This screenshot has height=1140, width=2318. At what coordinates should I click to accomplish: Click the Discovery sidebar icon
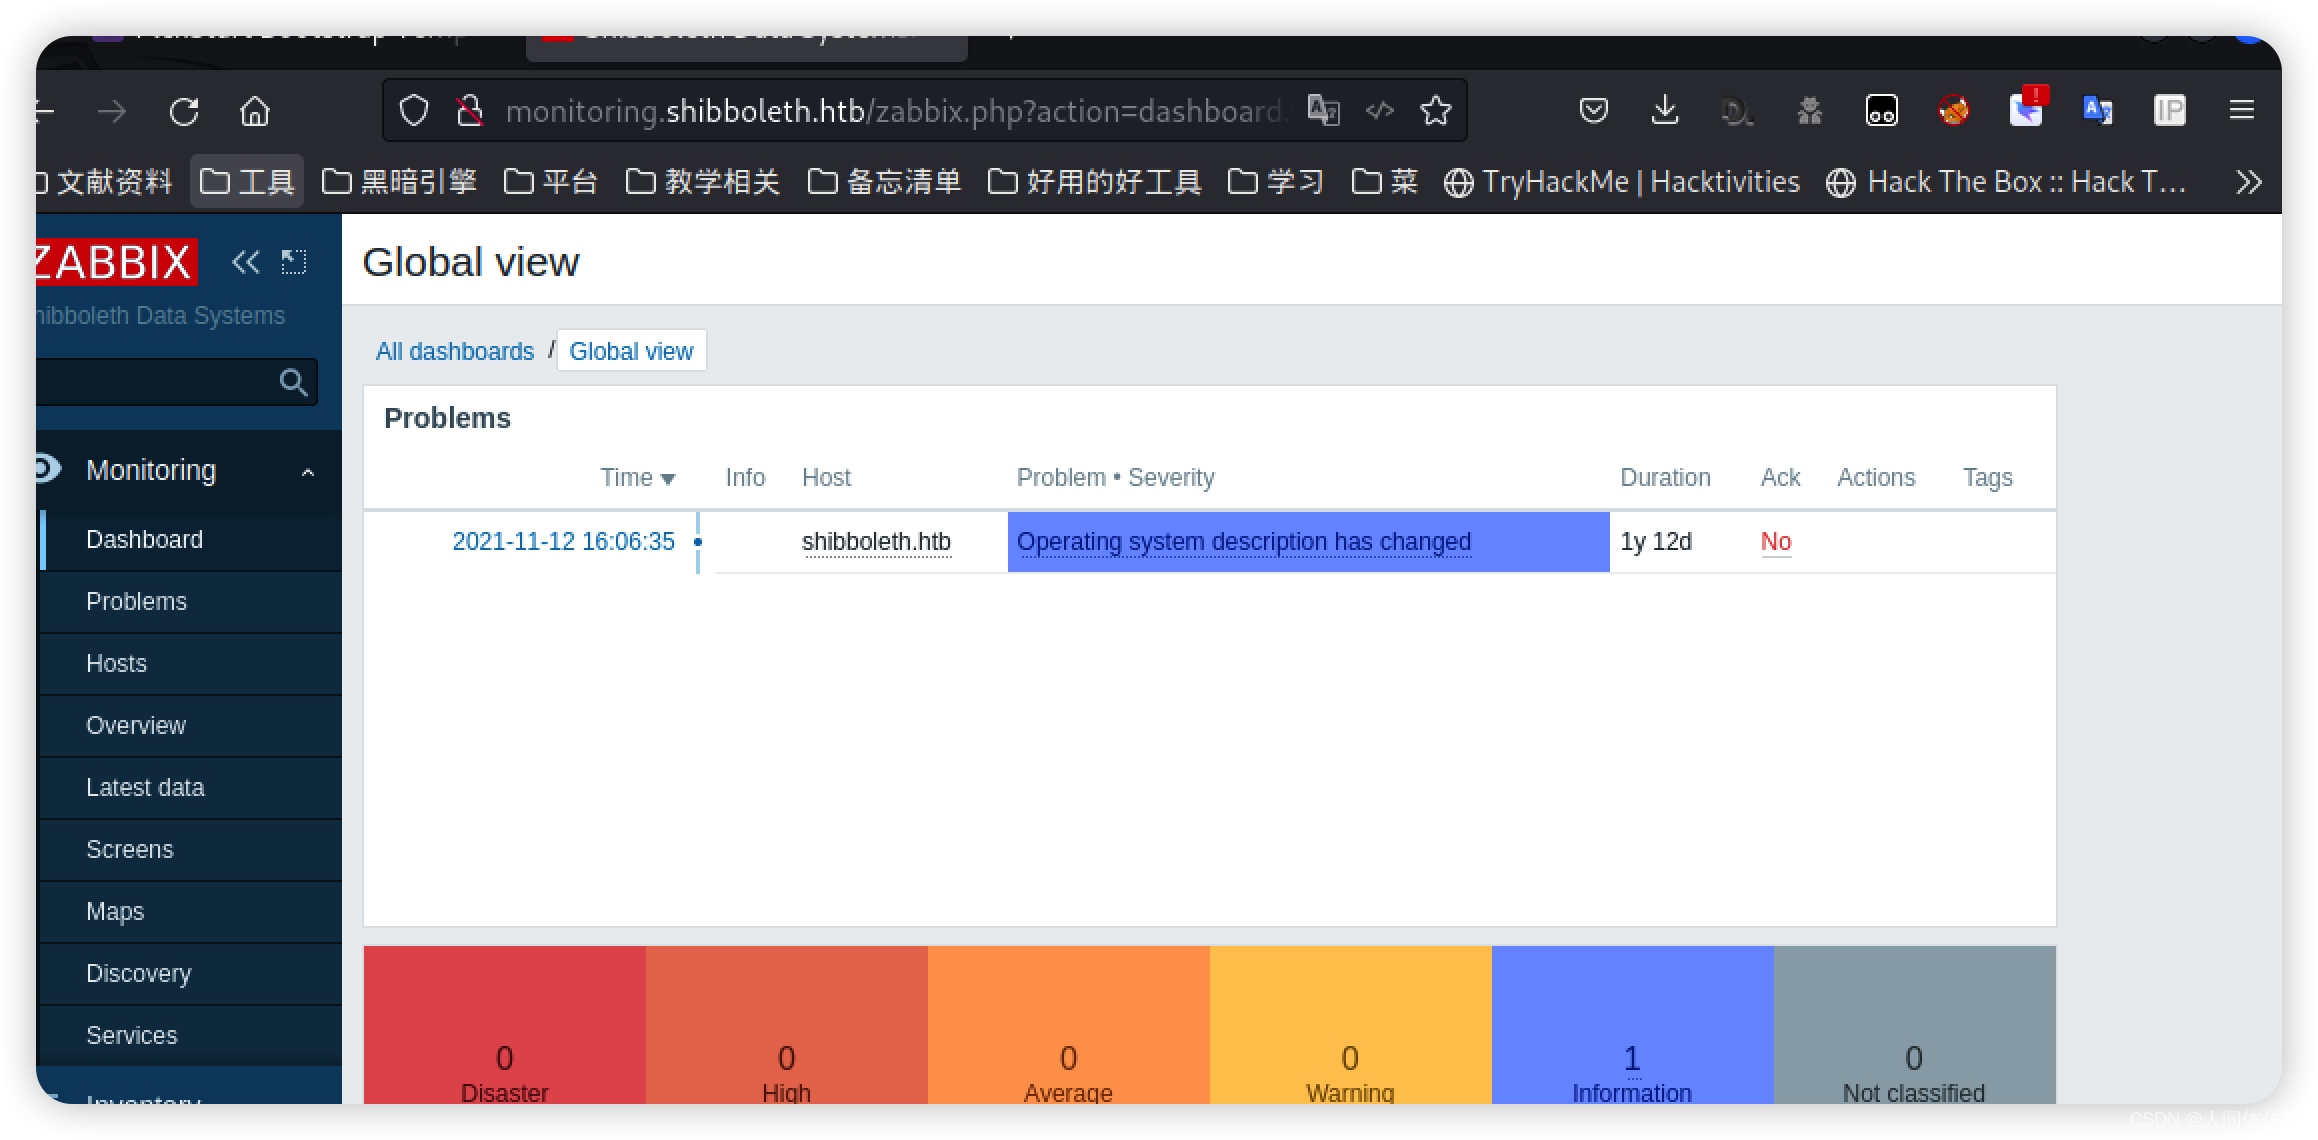click(137, 973)
